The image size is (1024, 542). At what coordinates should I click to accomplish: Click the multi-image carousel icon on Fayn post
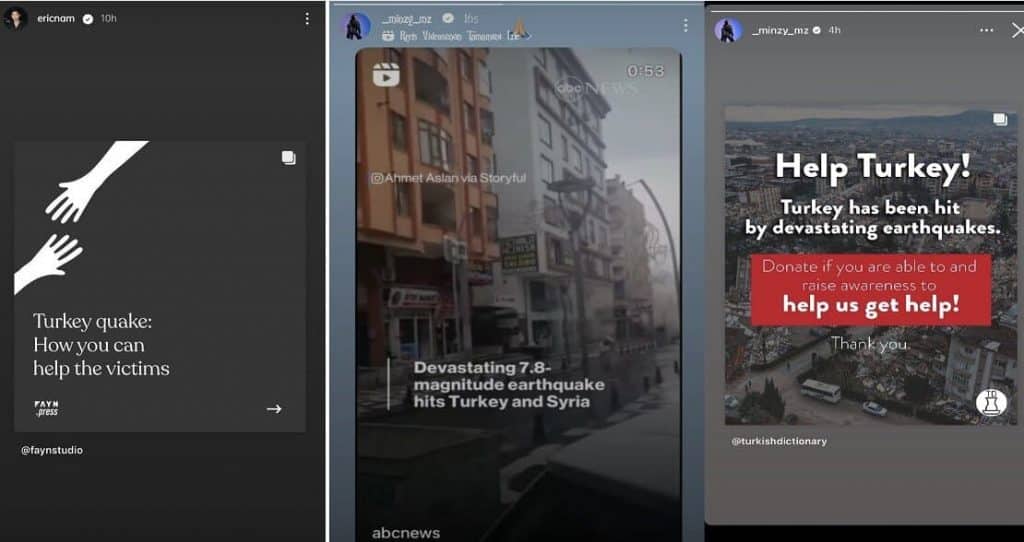point(288,157)
